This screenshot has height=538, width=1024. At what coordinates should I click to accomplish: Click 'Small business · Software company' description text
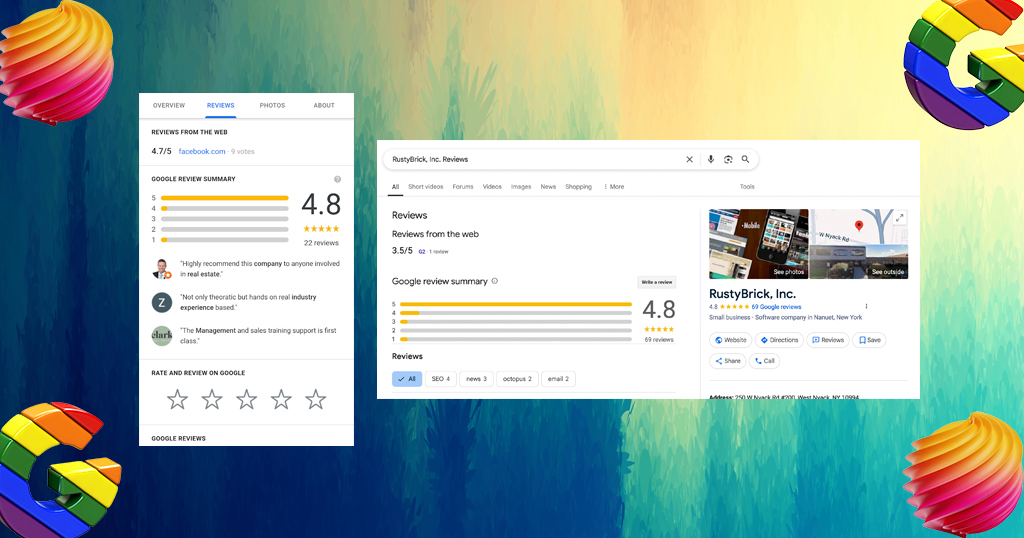click(x=786, y=317)
